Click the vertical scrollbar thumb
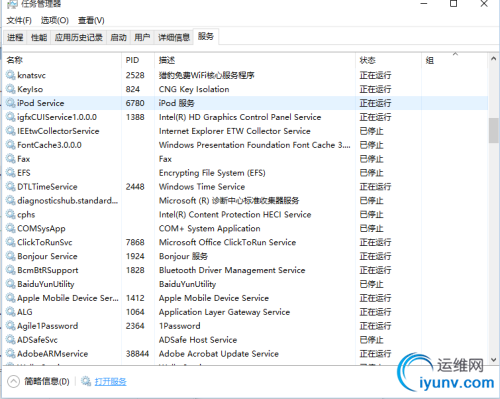Viewport: 500px width, 399px height. pos(494,130)
